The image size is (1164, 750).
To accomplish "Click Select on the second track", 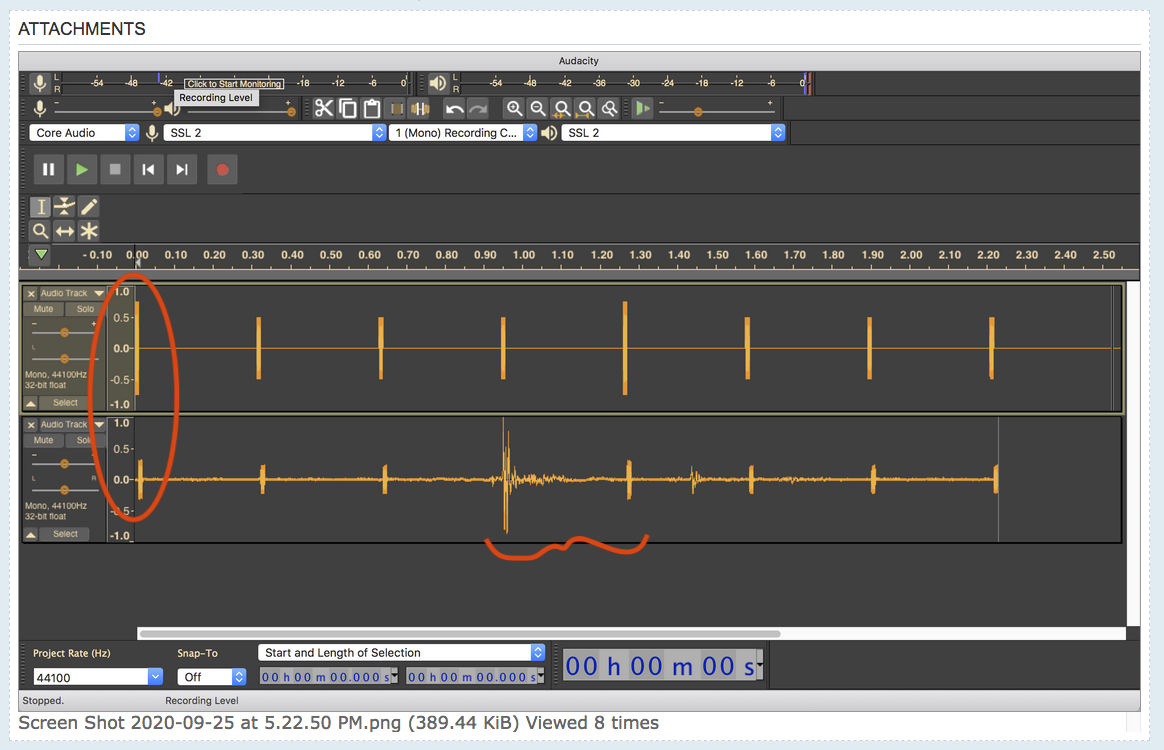I will click(64, 533).
